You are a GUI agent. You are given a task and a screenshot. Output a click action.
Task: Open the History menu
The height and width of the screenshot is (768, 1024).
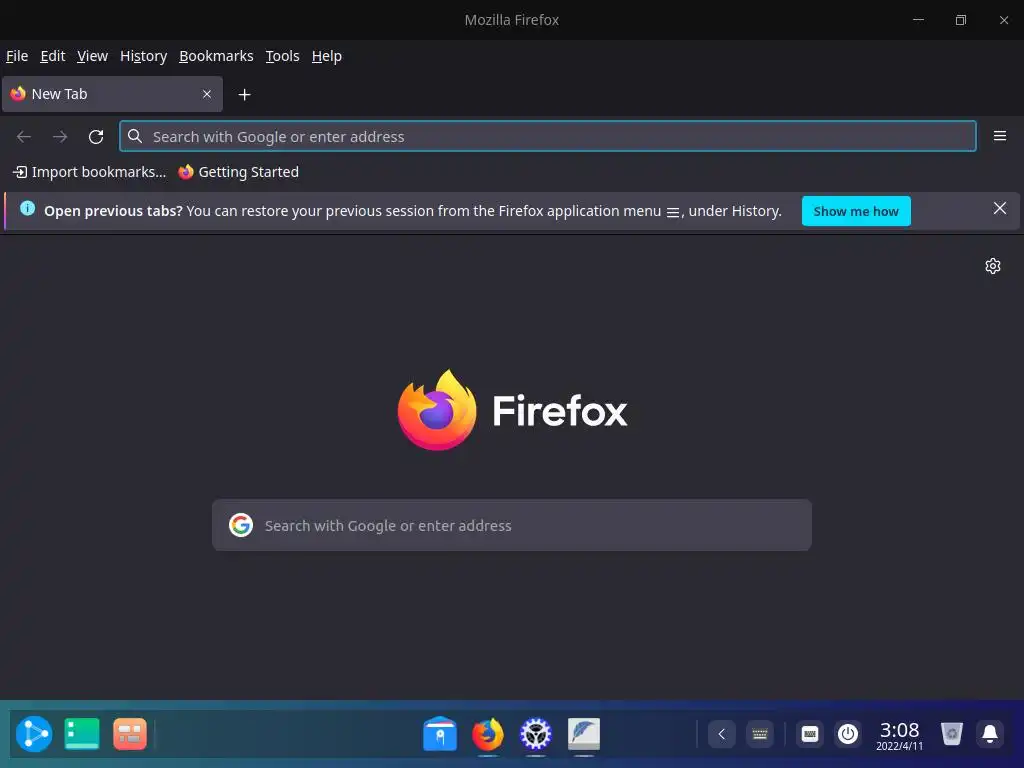point(144,56)
